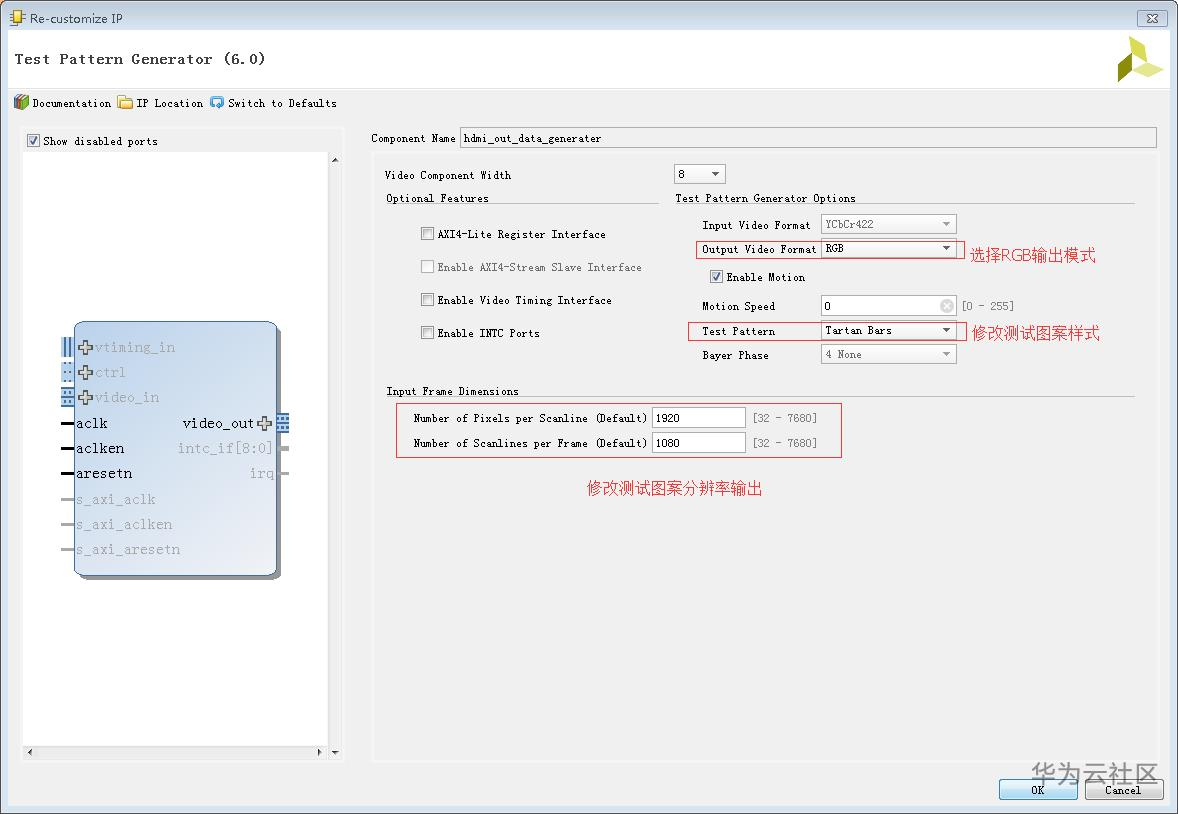Viewport: 1178px width, 814px height.
Task: Click the Documentation link
Action: click(71, 103)
